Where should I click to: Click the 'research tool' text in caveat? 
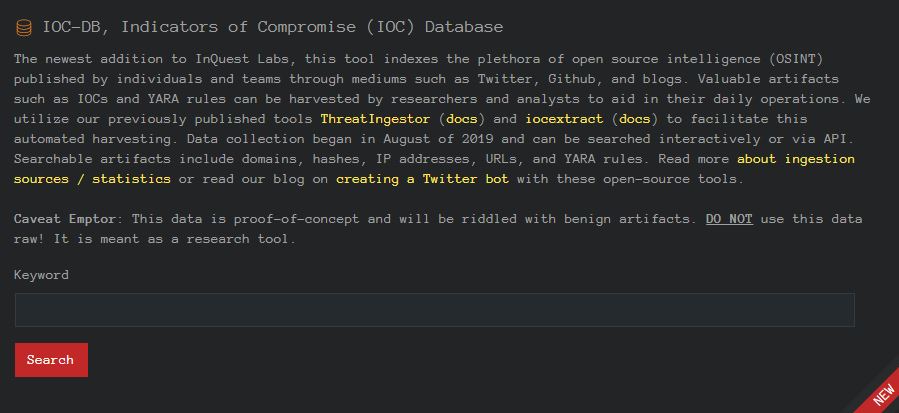(237, 239)
